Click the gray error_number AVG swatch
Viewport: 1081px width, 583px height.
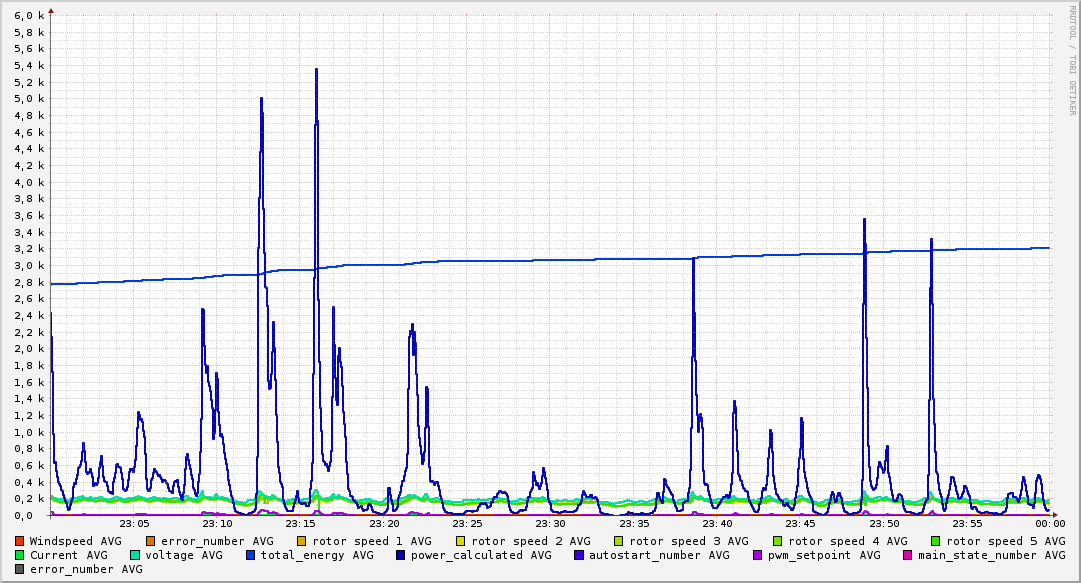pyautogui.click(x=19, y=570)
